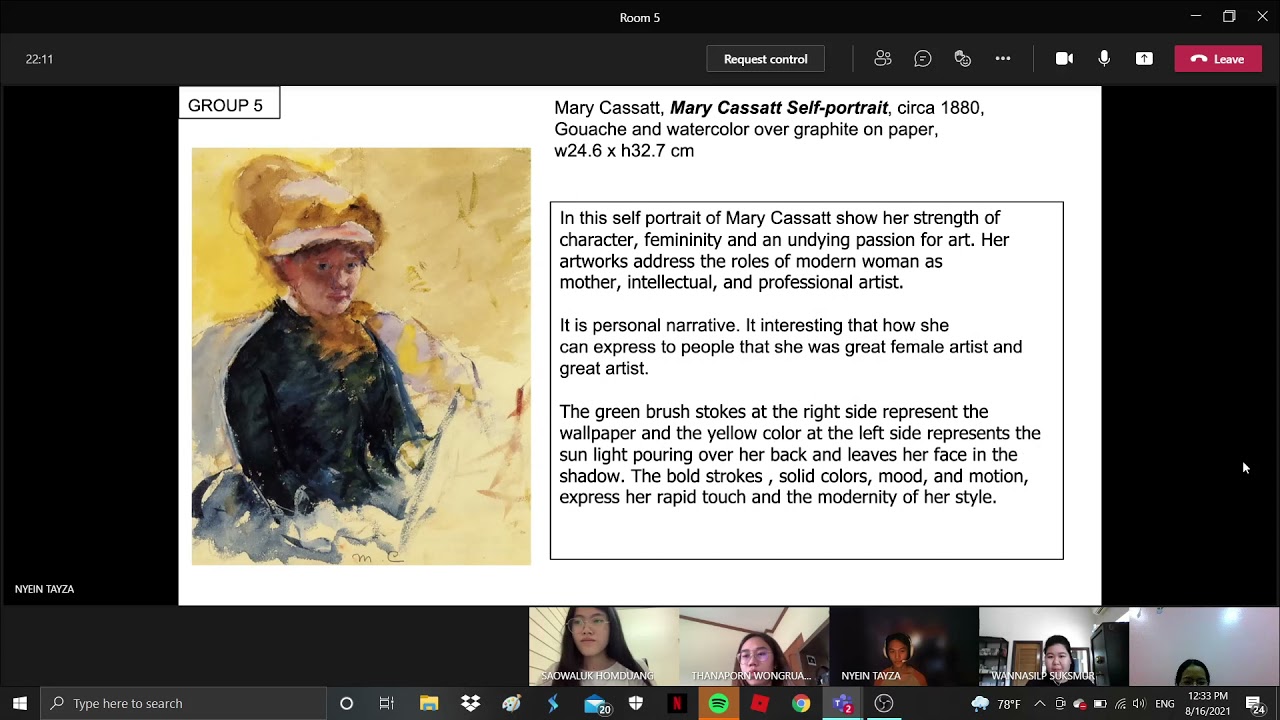
Task: Click the meeting timer 22:11
Action: [x=39, y=59]
